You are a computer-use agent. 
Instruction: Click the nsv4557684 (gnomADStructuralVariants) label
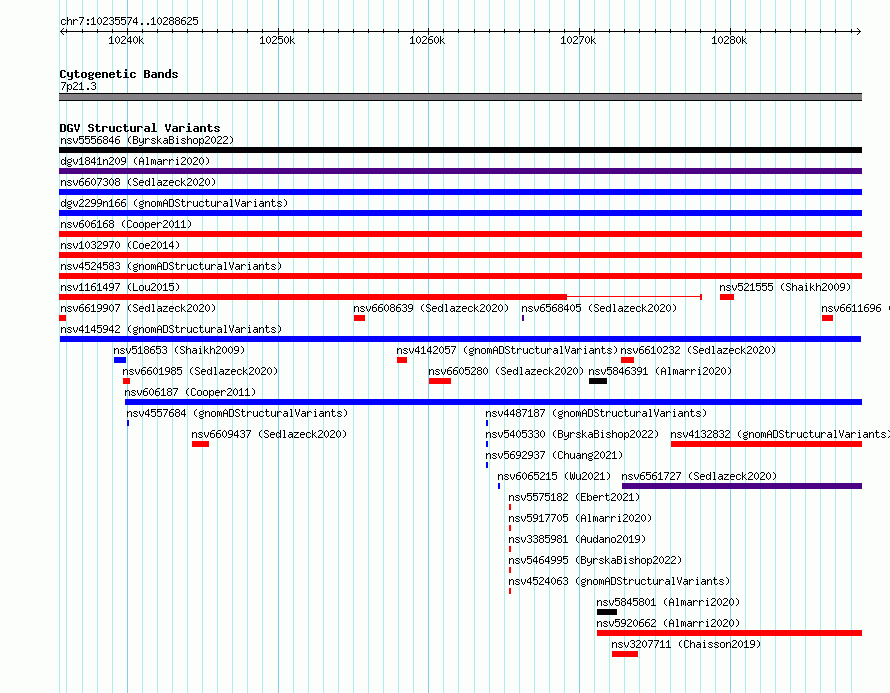pyautogui.click(x=237, y=413)
